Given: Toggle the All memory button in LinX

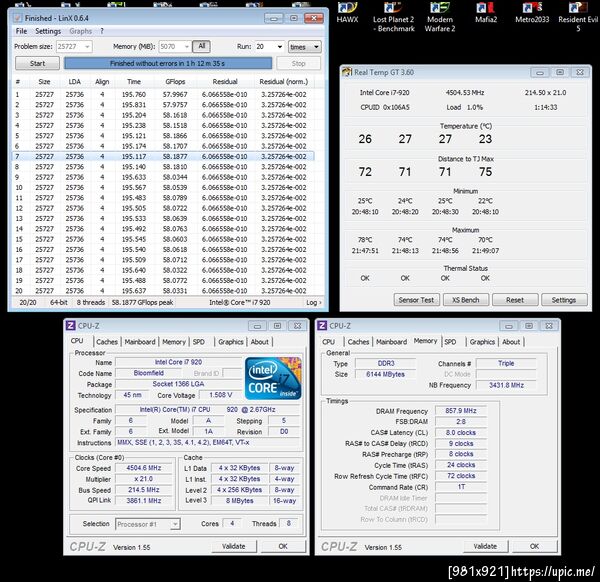Looking at the screenshot, I should (x=201, y=46).
